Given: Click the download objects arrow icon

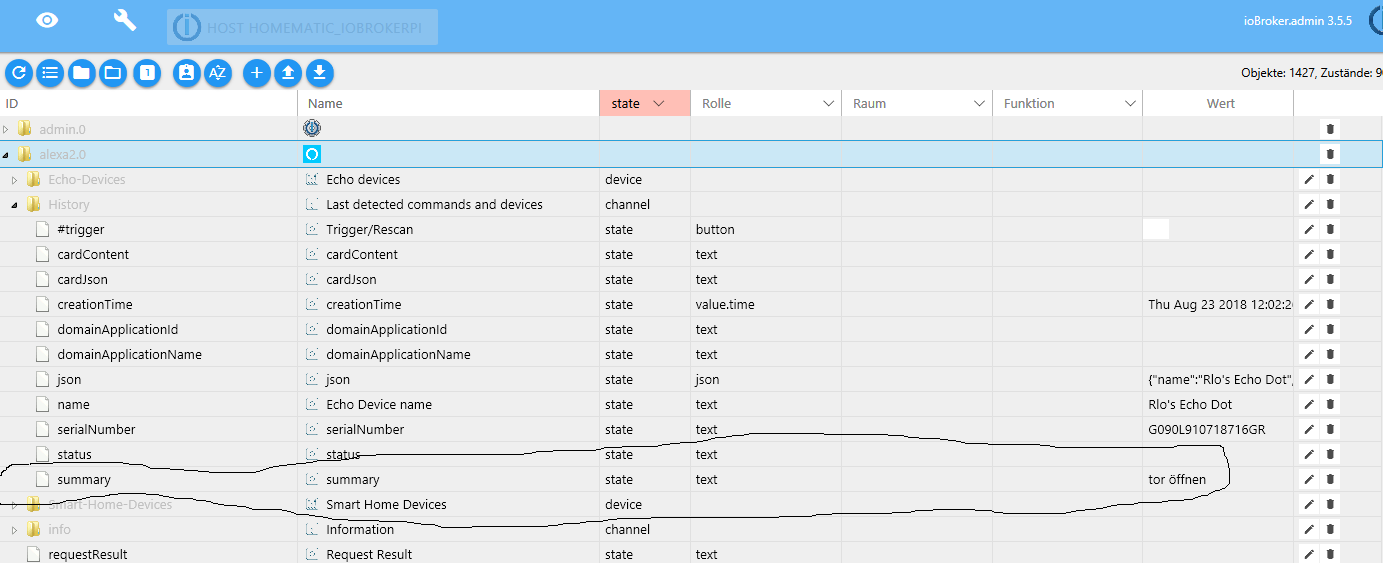Looking at the screenshot, I should click(319, 73).
